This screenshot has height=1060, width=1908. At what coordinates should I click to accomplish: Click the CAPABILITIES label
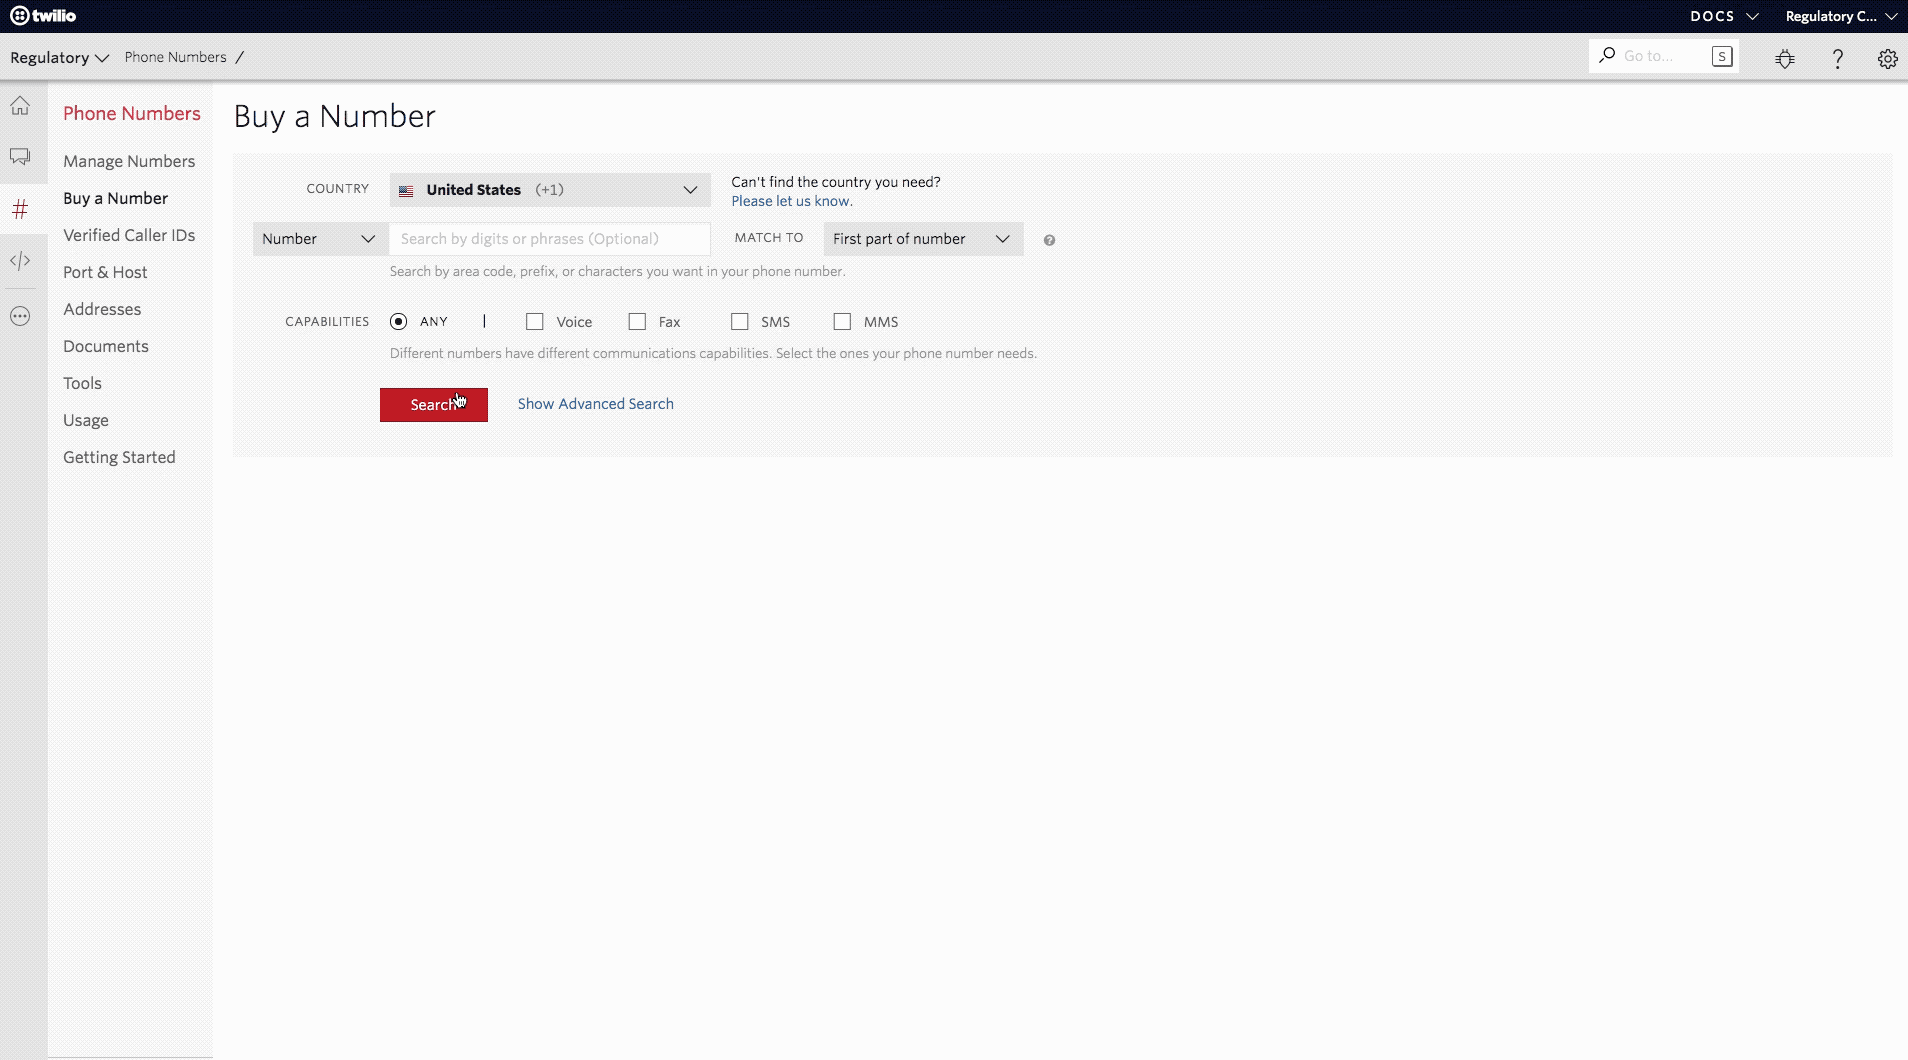pos(327,321)
